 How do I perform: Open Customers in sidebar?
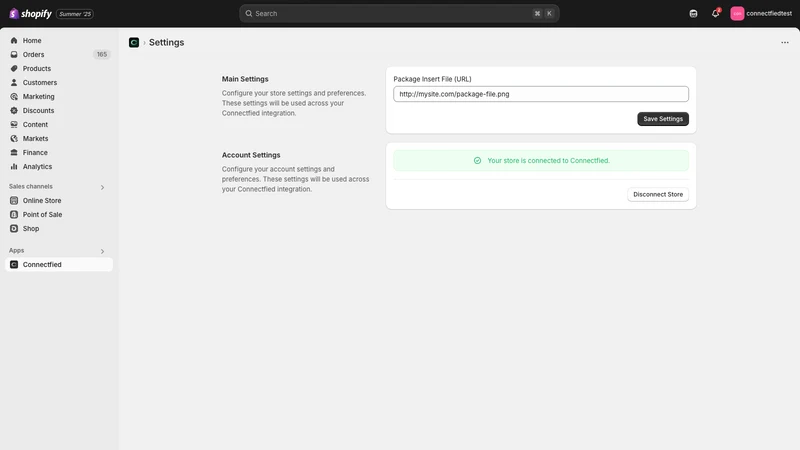point(40,83)
